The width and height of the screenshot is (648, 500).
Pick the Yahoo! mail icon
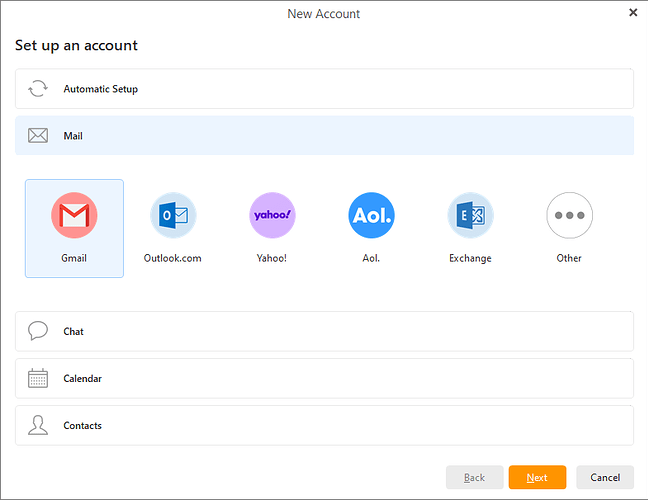tap(272, 215)
